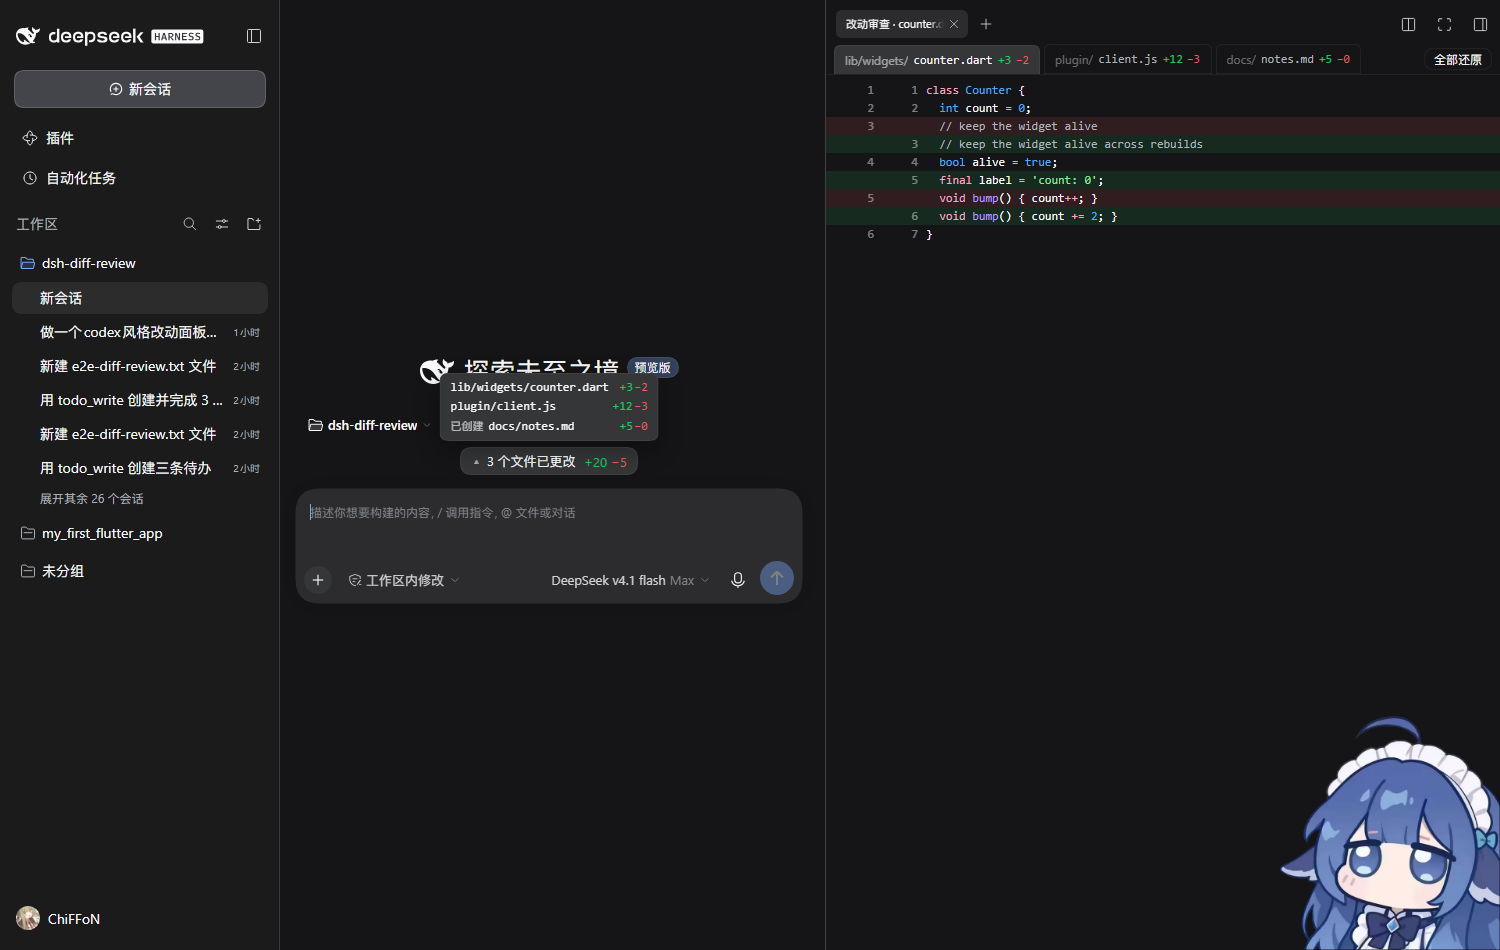The height and width of the screenshot is (950, 1500).
Task: Switch to plugin/client.js diff tab
Action: click(x=1127, y=60)
